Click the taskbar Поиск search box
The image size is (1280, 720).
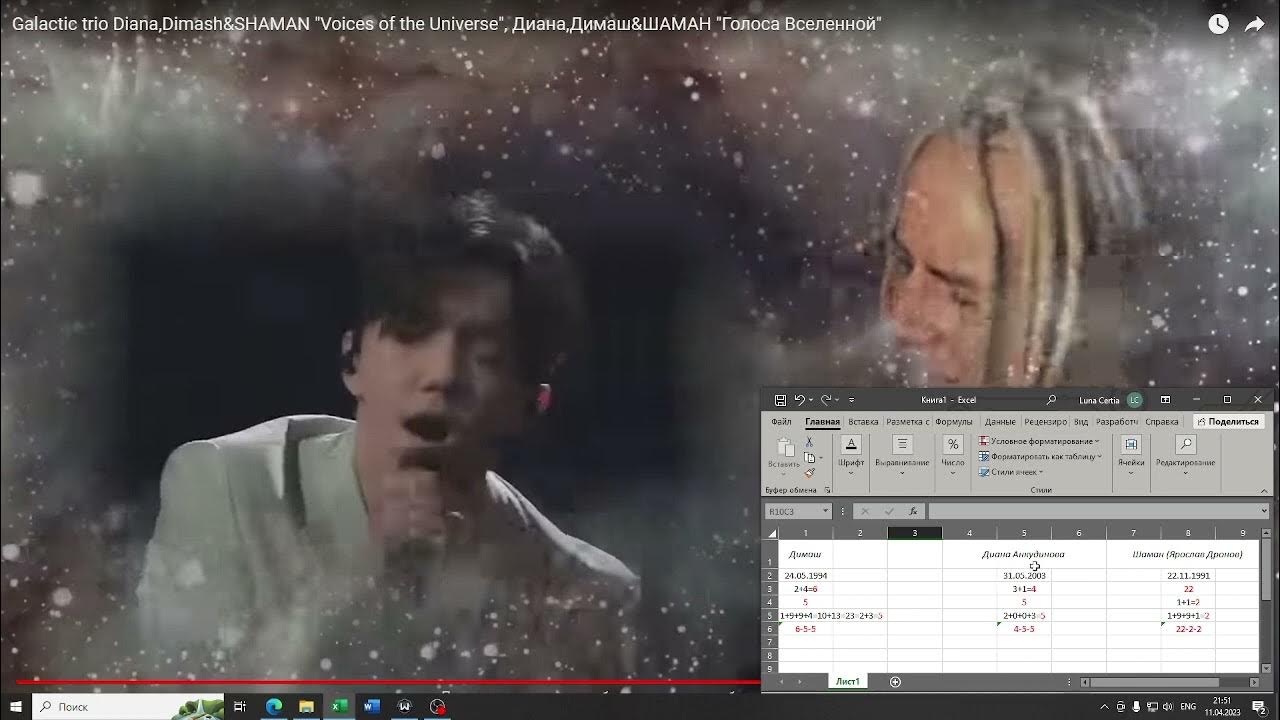(128, 706)
